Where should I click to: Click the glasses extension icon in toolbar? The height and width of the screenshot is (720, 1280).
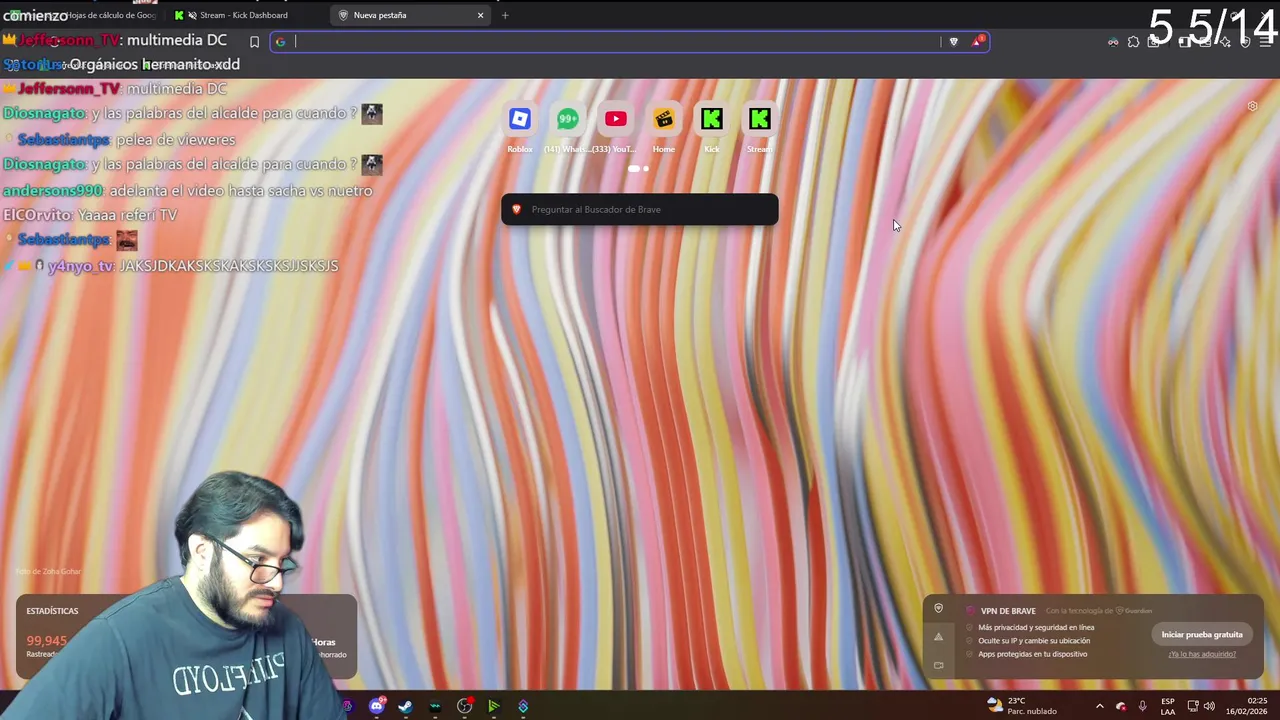point(1113,42)
